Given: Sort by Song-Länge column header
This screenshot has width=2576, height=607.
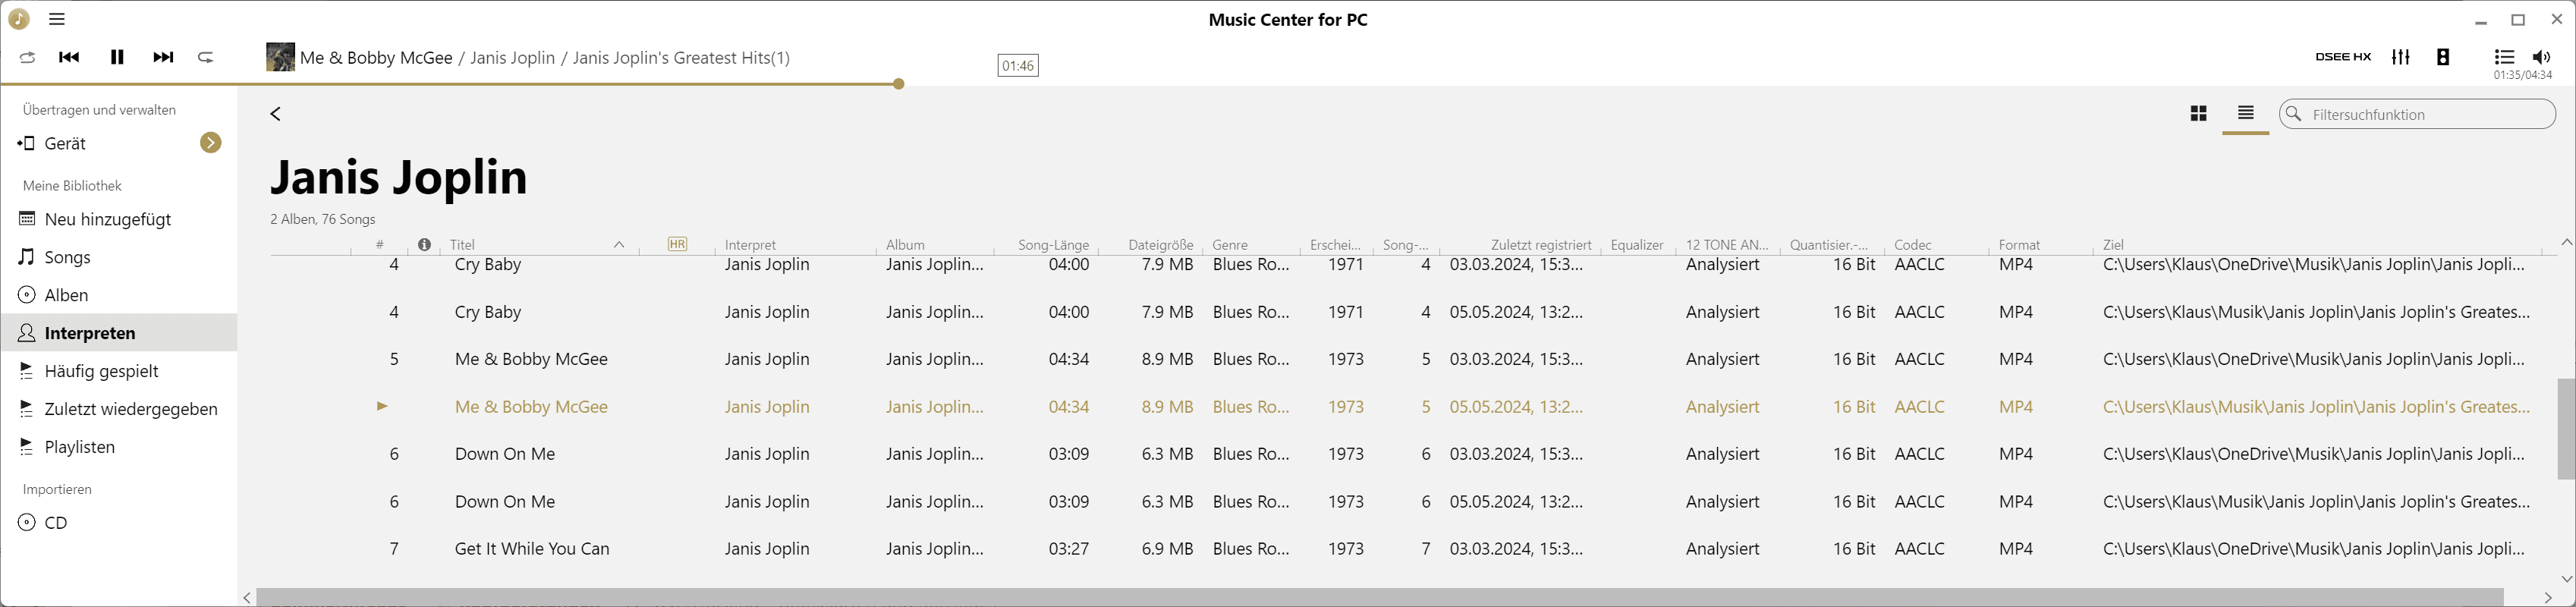Looking at the screenshot, I should pyautogui.click(x=1053, y=245).
